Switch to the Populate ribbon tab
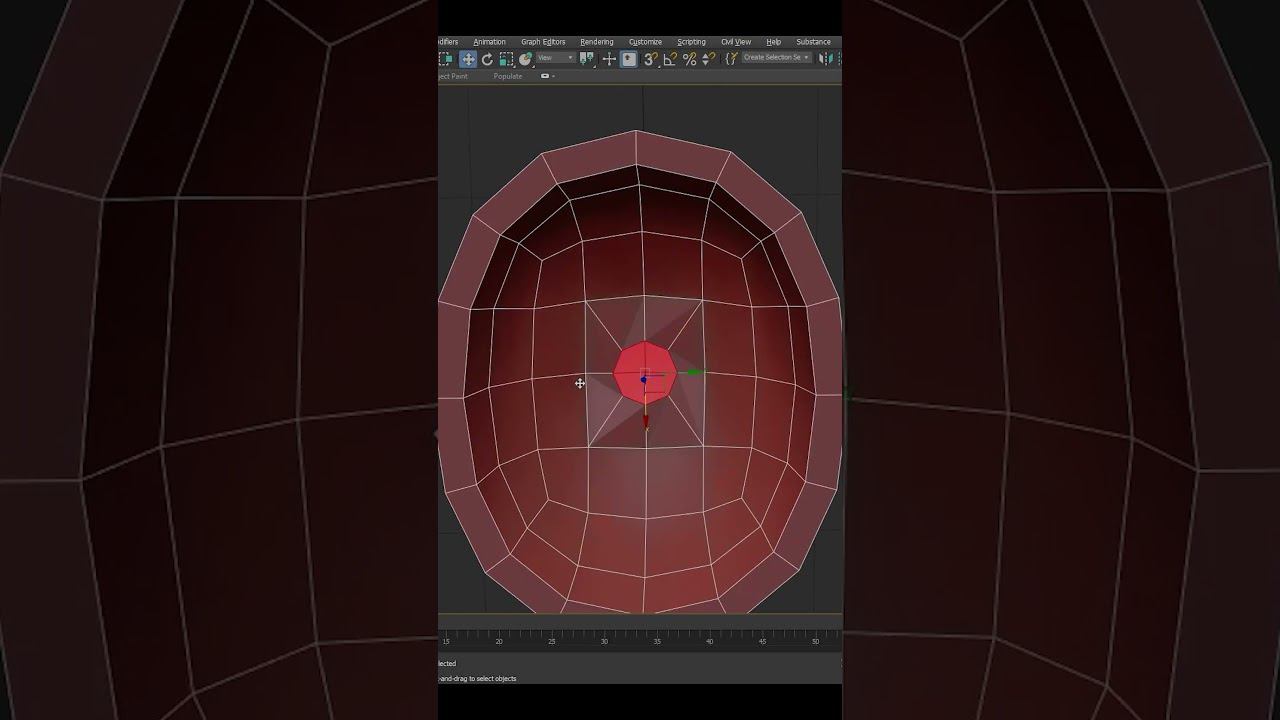 [508, 76]
